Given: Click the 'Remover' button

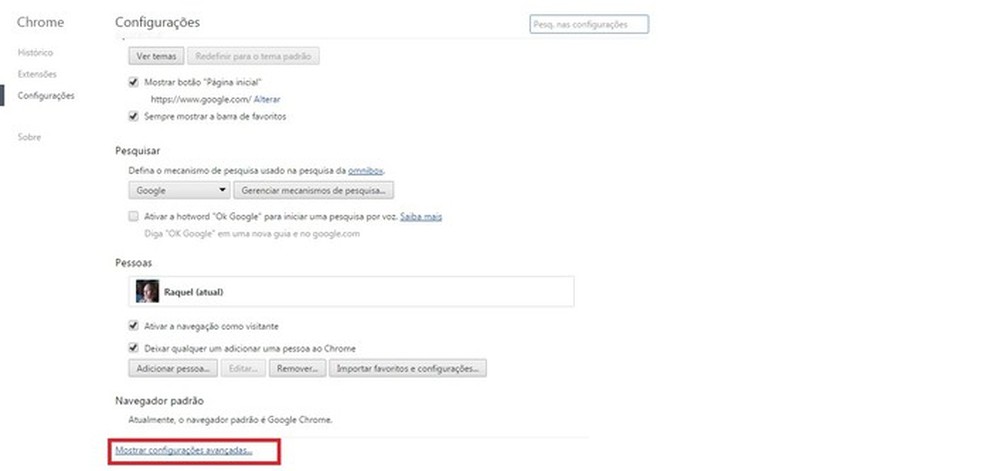Looking at the screenshot, I should 298,368.
